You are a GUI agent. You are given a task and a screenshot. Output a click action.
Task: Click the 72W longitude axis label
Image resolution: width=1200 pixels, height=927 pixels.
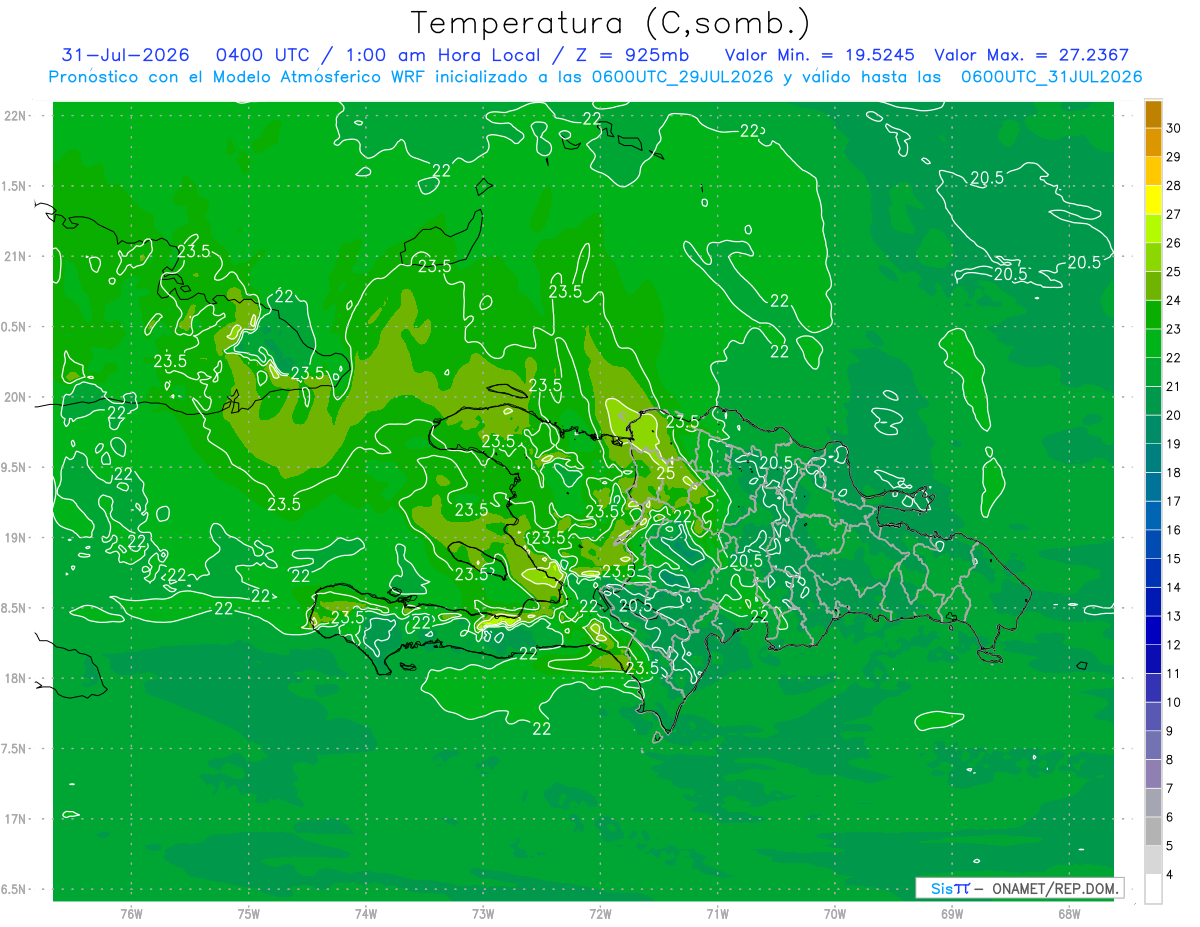click(x=600, y=913)
